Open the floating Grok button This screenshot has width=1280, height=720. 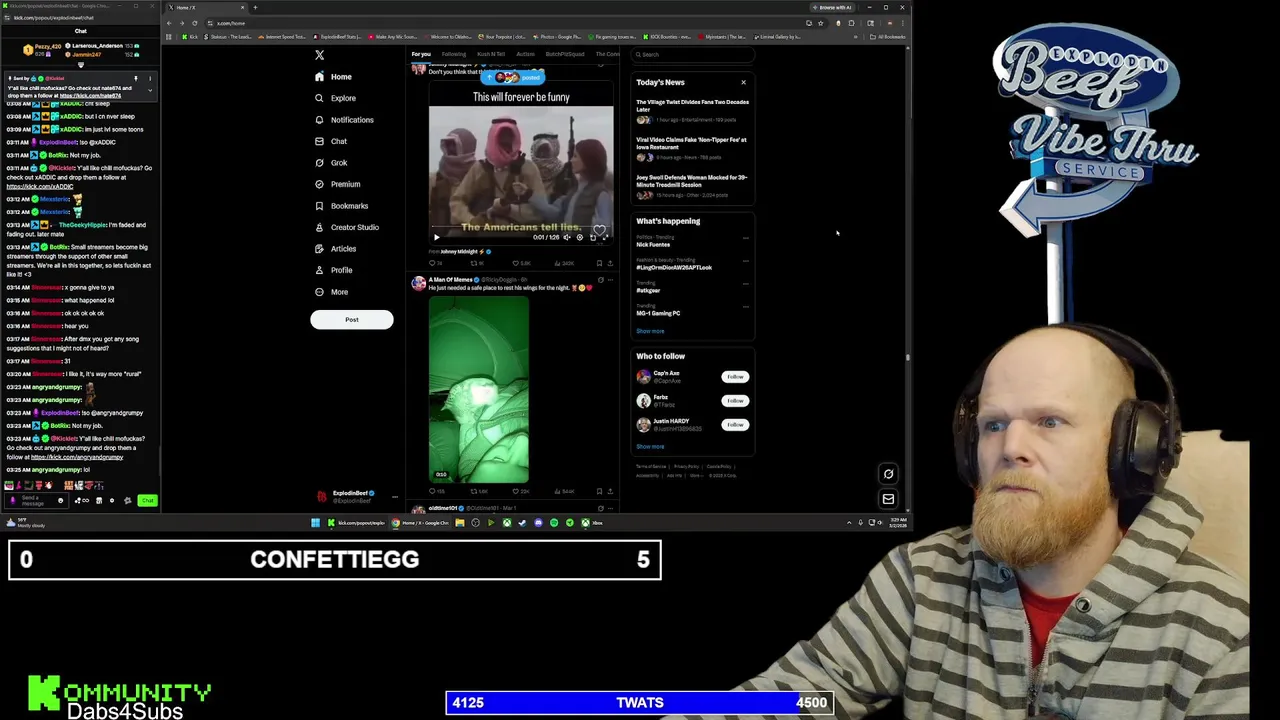[x=888, y=474]
